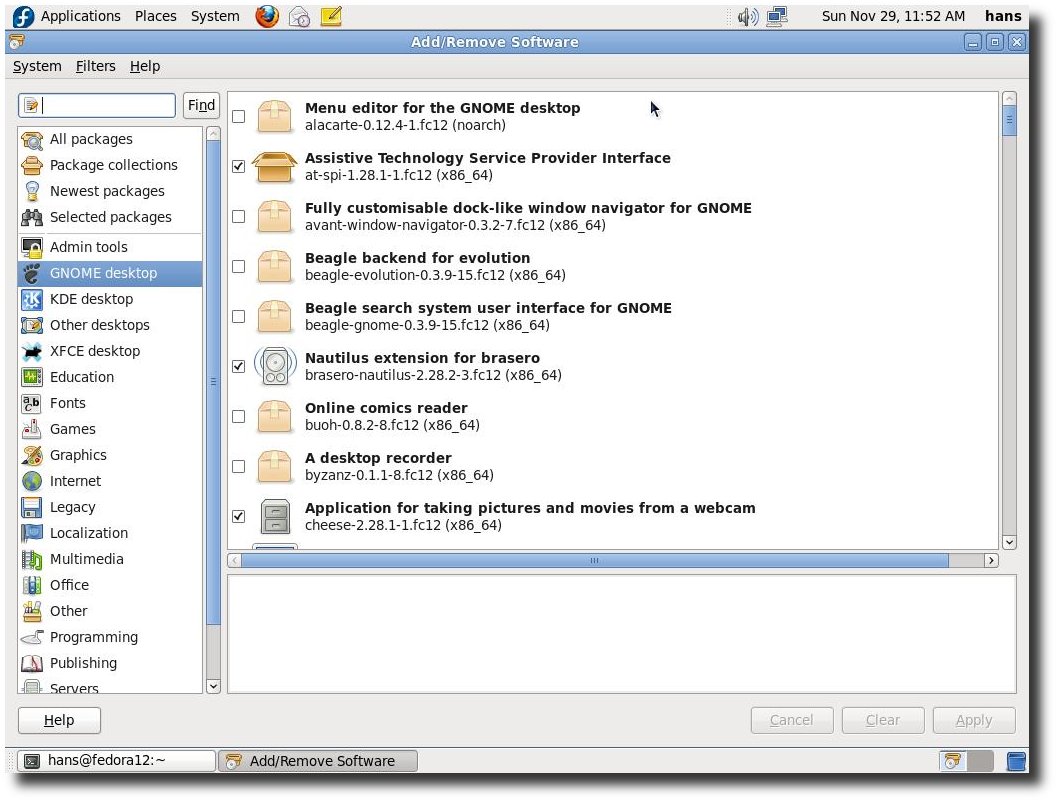Select the XFCE desktop mouse icon
1058x802 pixels.
coord(32,351)
